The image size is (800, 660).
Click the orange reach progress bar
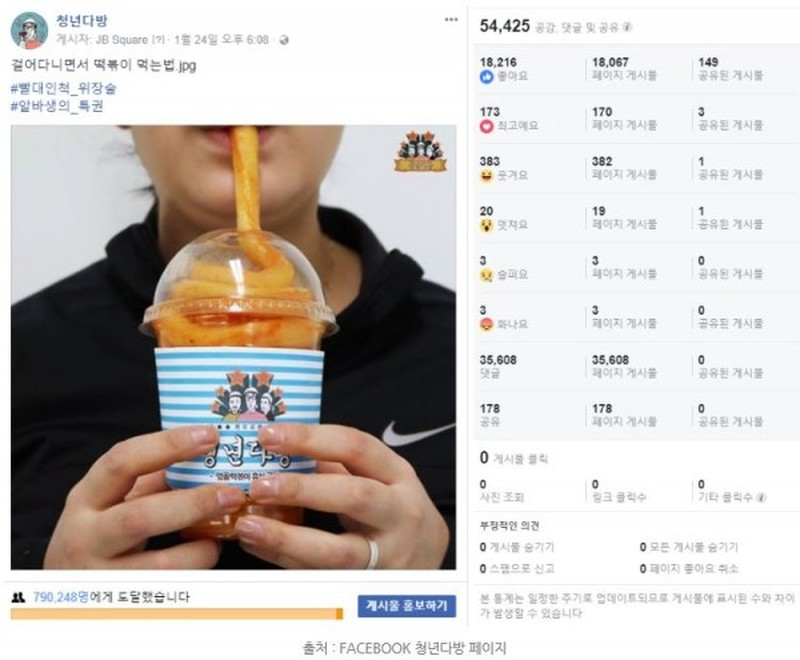(x=177, y=614)
